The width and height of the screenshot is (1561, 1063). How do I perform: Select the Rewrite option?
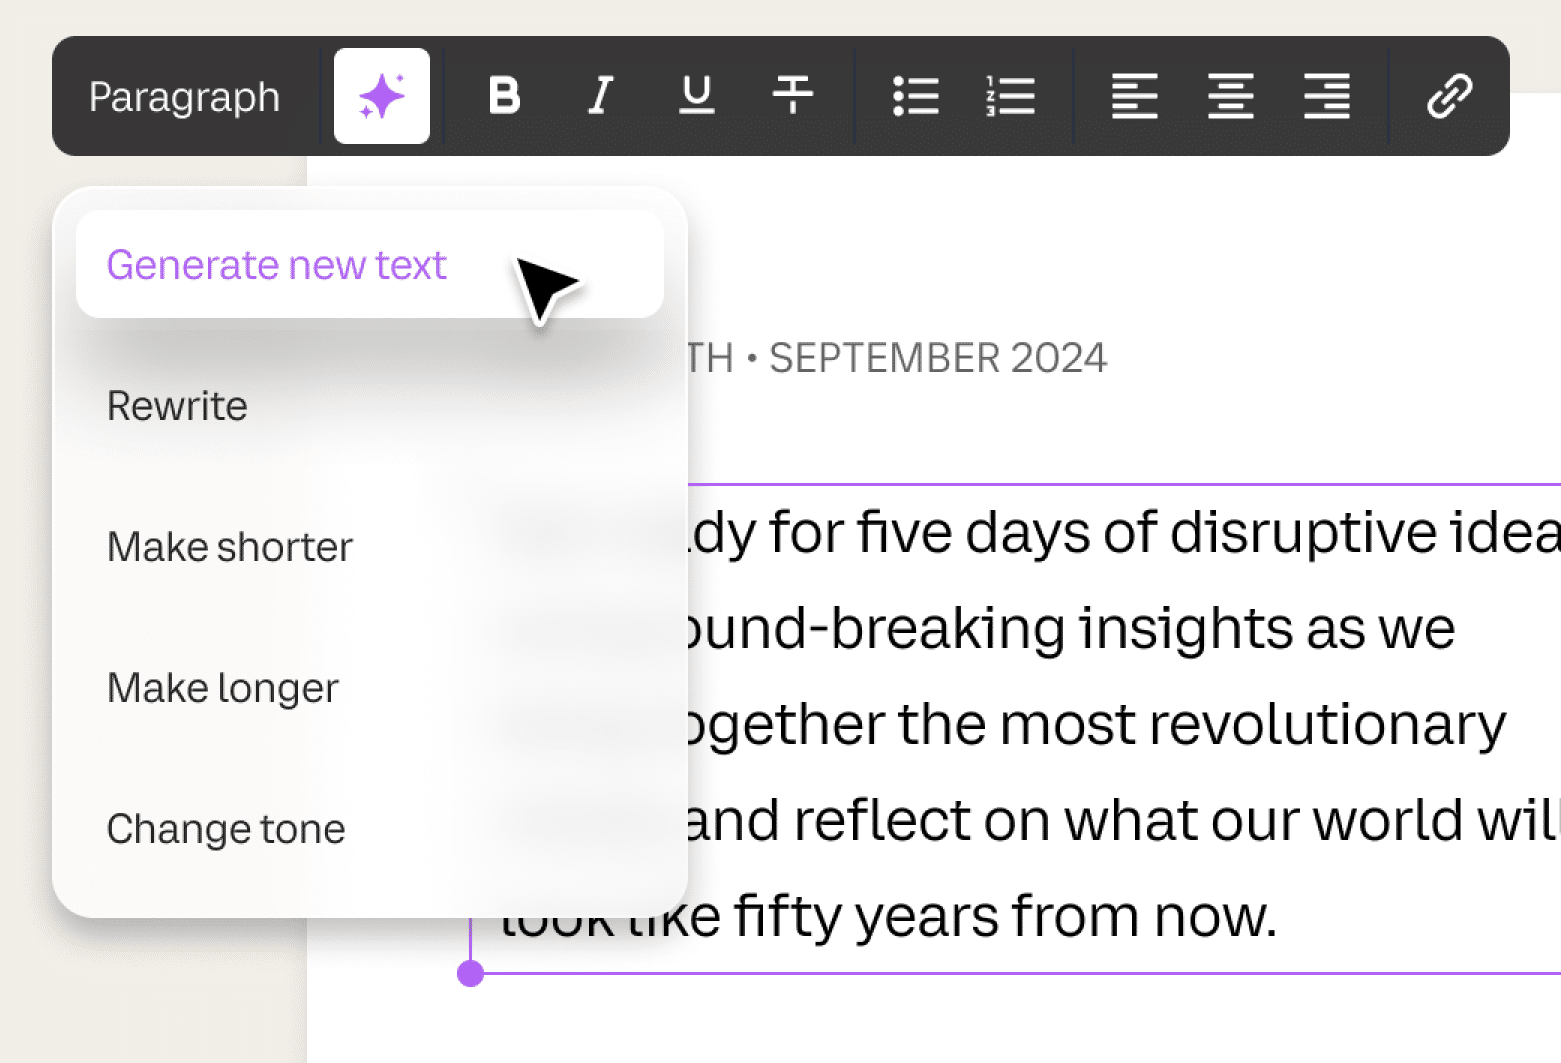pos(177,406)
